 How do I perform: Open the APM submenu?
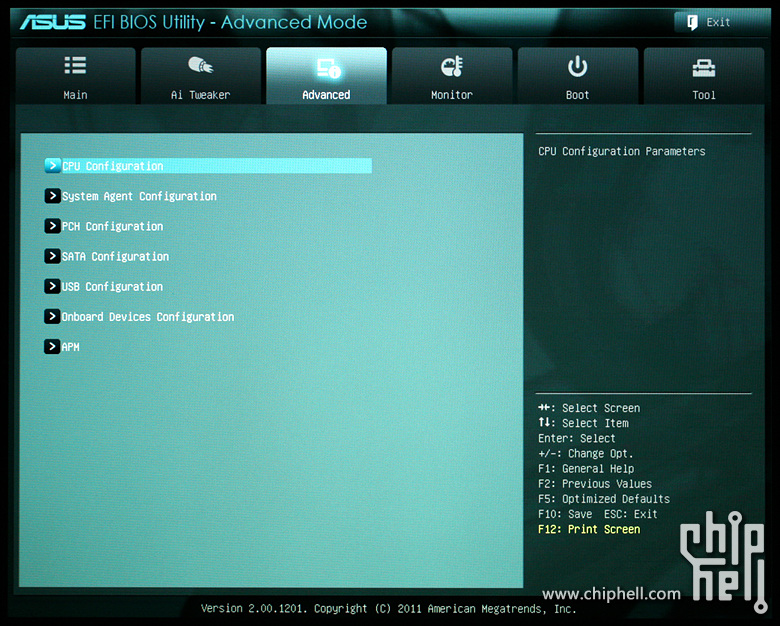click(x=71, y=347)
